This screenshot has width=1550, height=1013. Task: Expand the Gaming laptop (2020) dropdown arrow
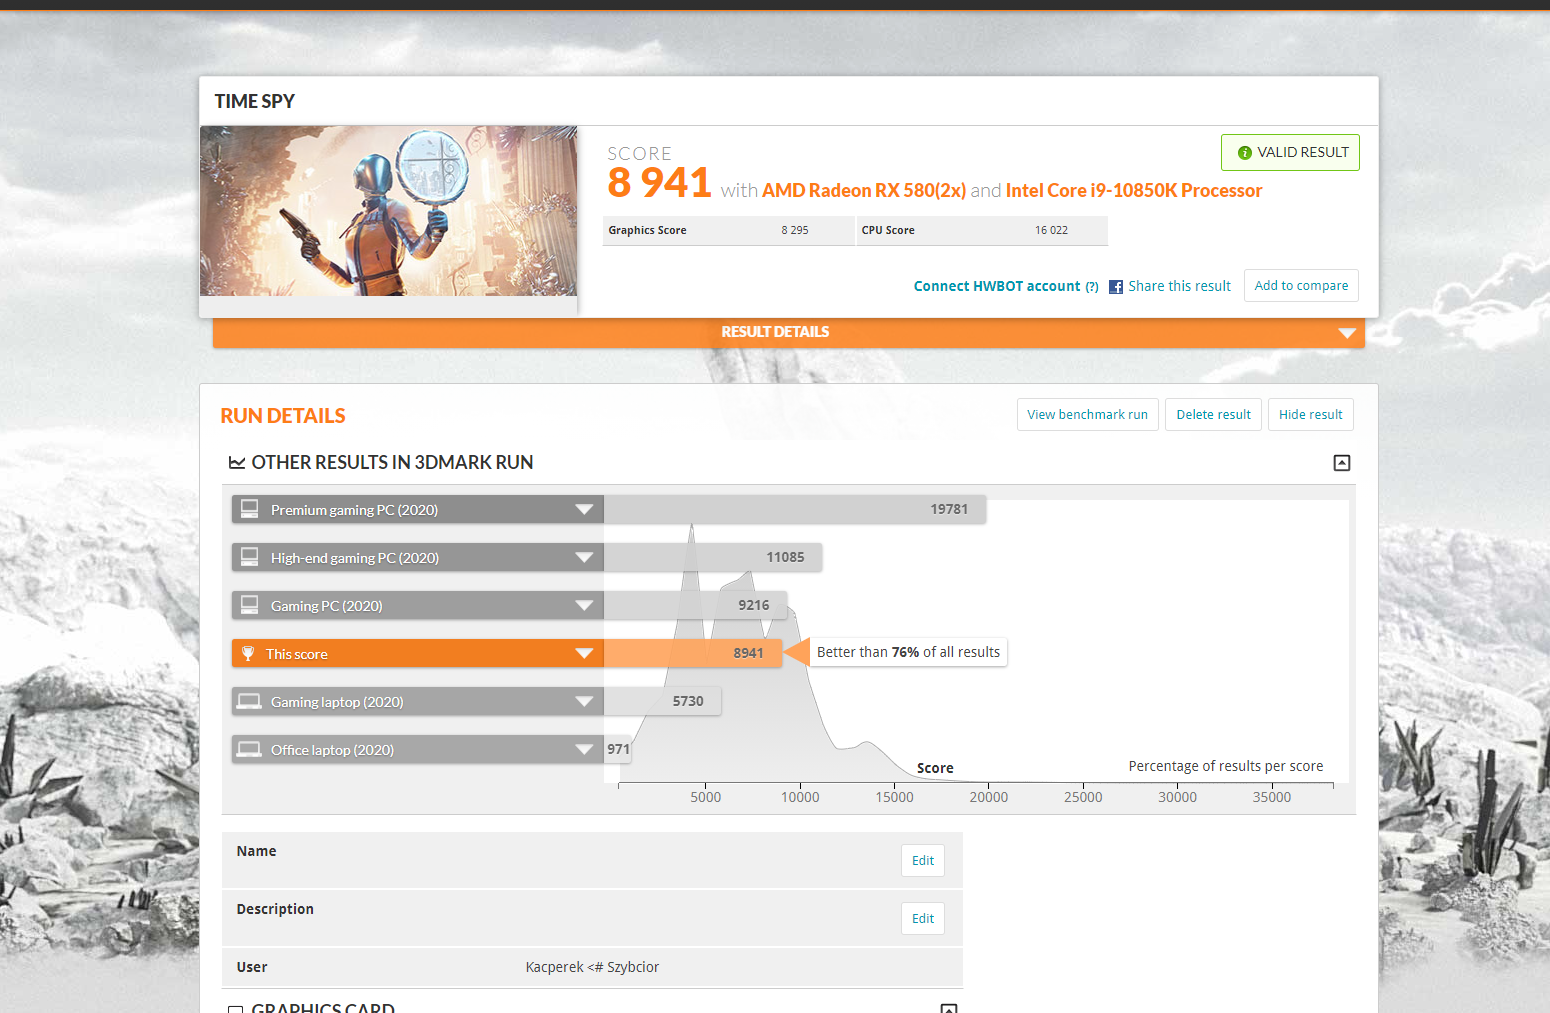(x=584, y=702)
